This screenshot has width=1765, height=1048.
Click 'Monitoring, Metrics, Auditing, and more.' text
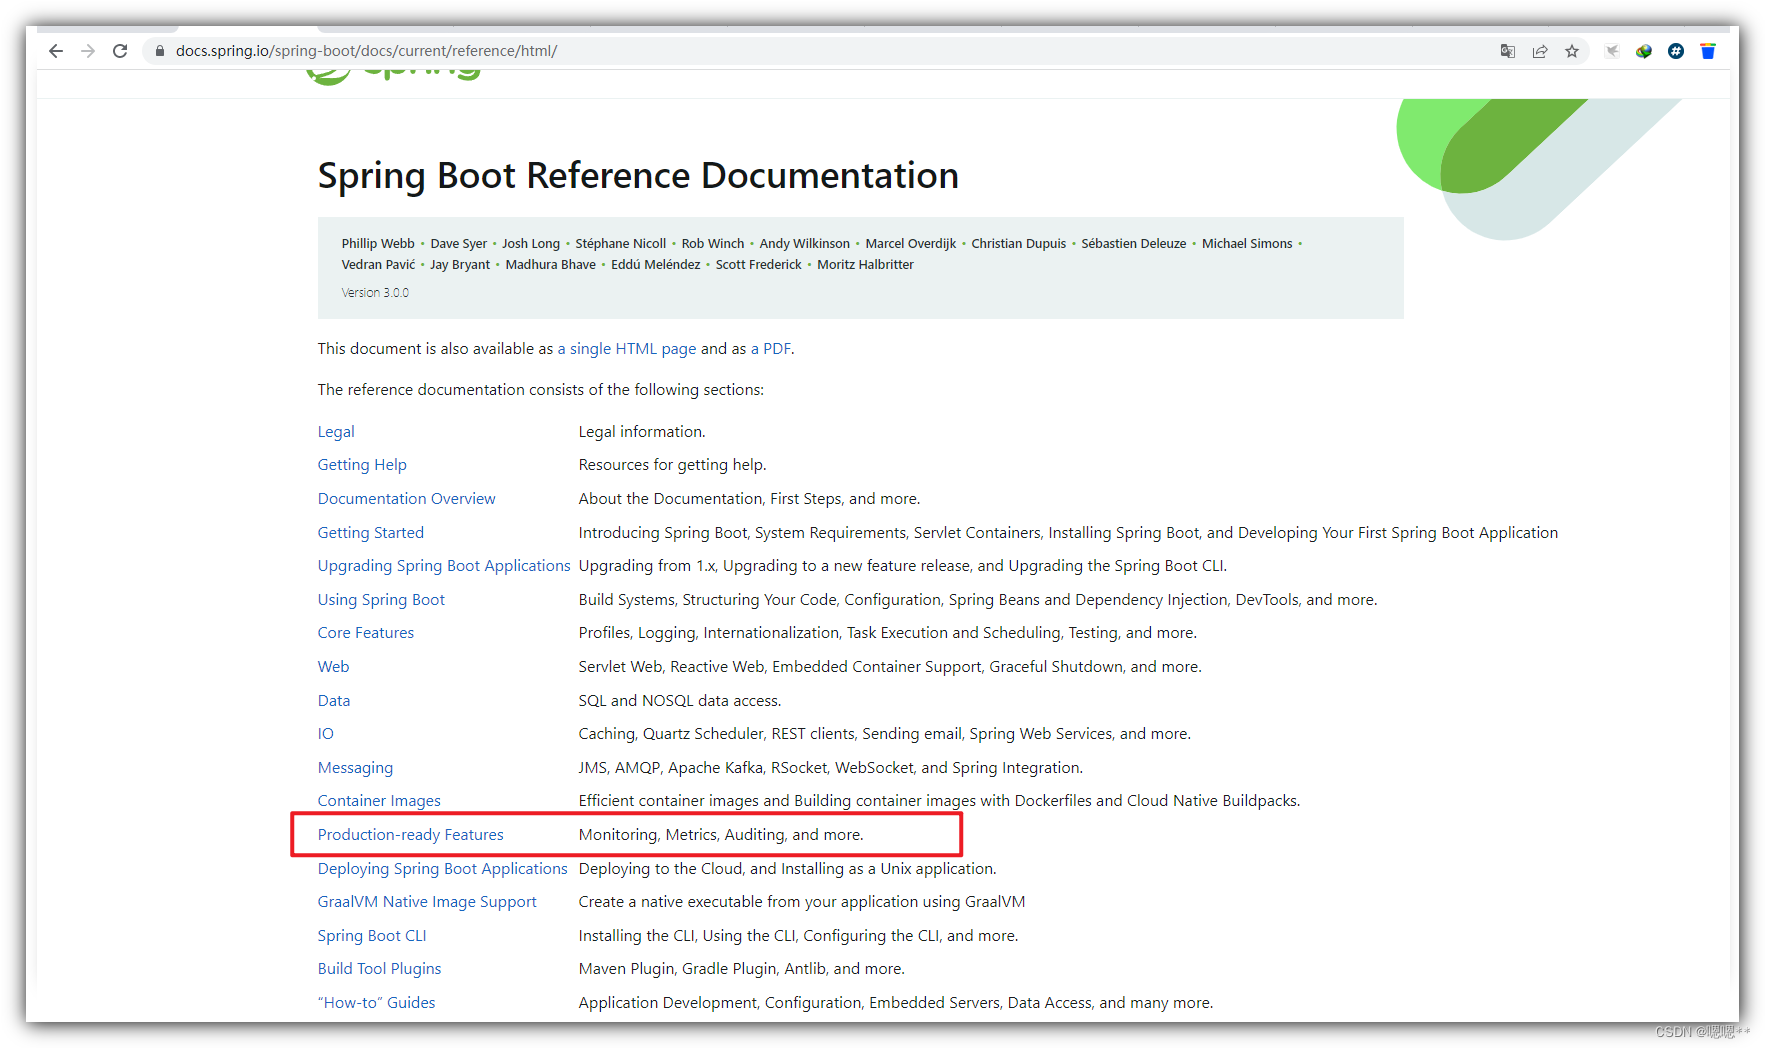pos(721,834)
